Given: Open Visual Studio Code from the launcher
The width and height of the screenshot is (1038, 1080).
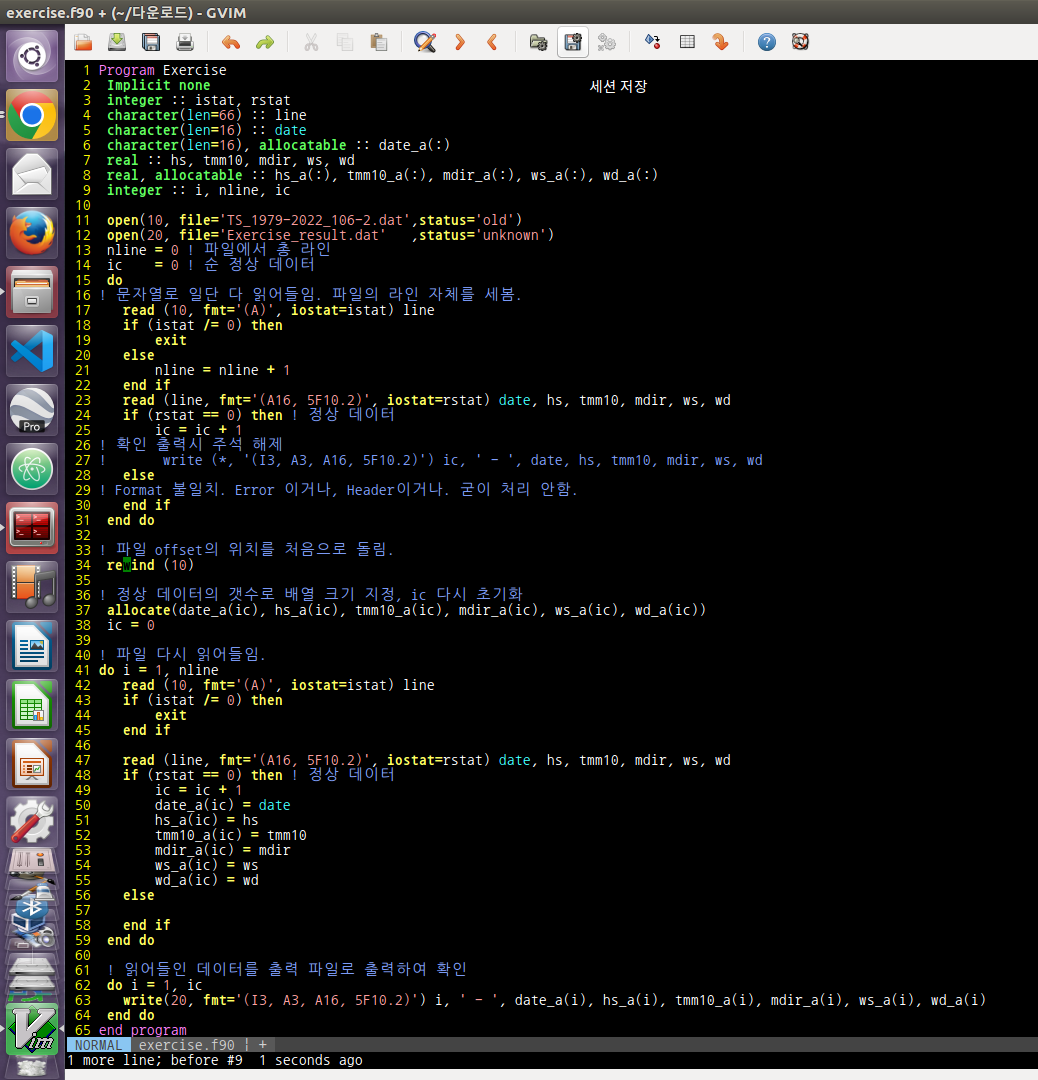Looking at the screenshot, I should pos(32,353).
